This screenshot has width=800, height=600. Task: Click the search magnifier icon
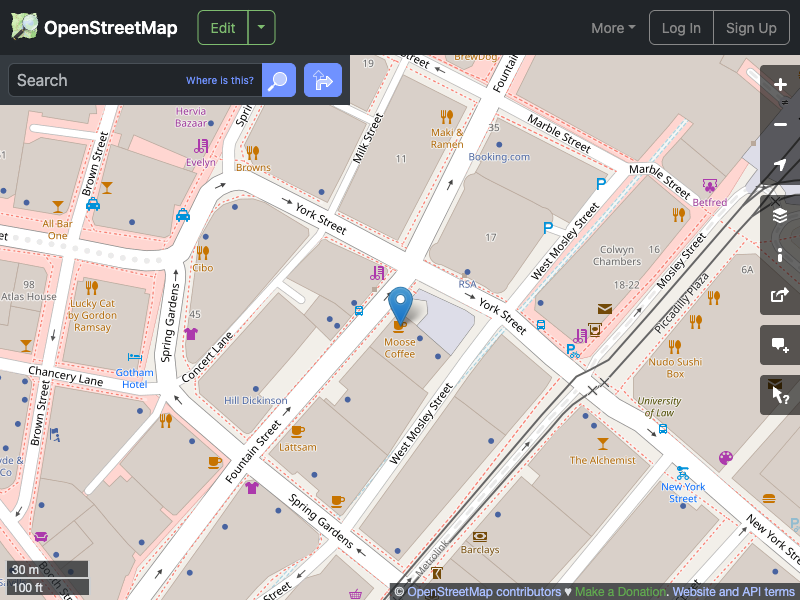coord(278,80)
